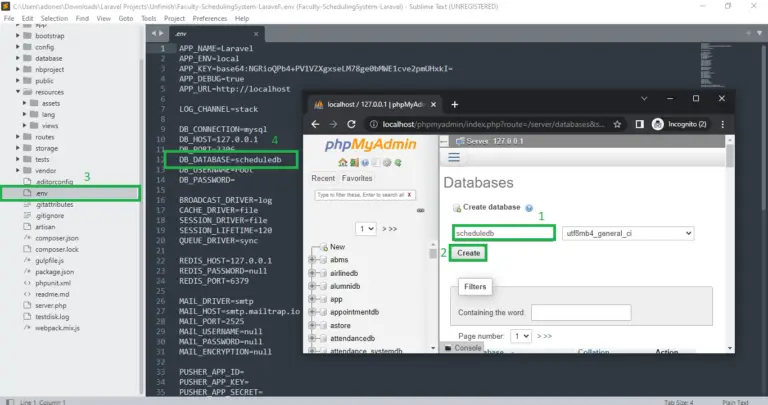Open Preferences menu

tap(210, 18)
